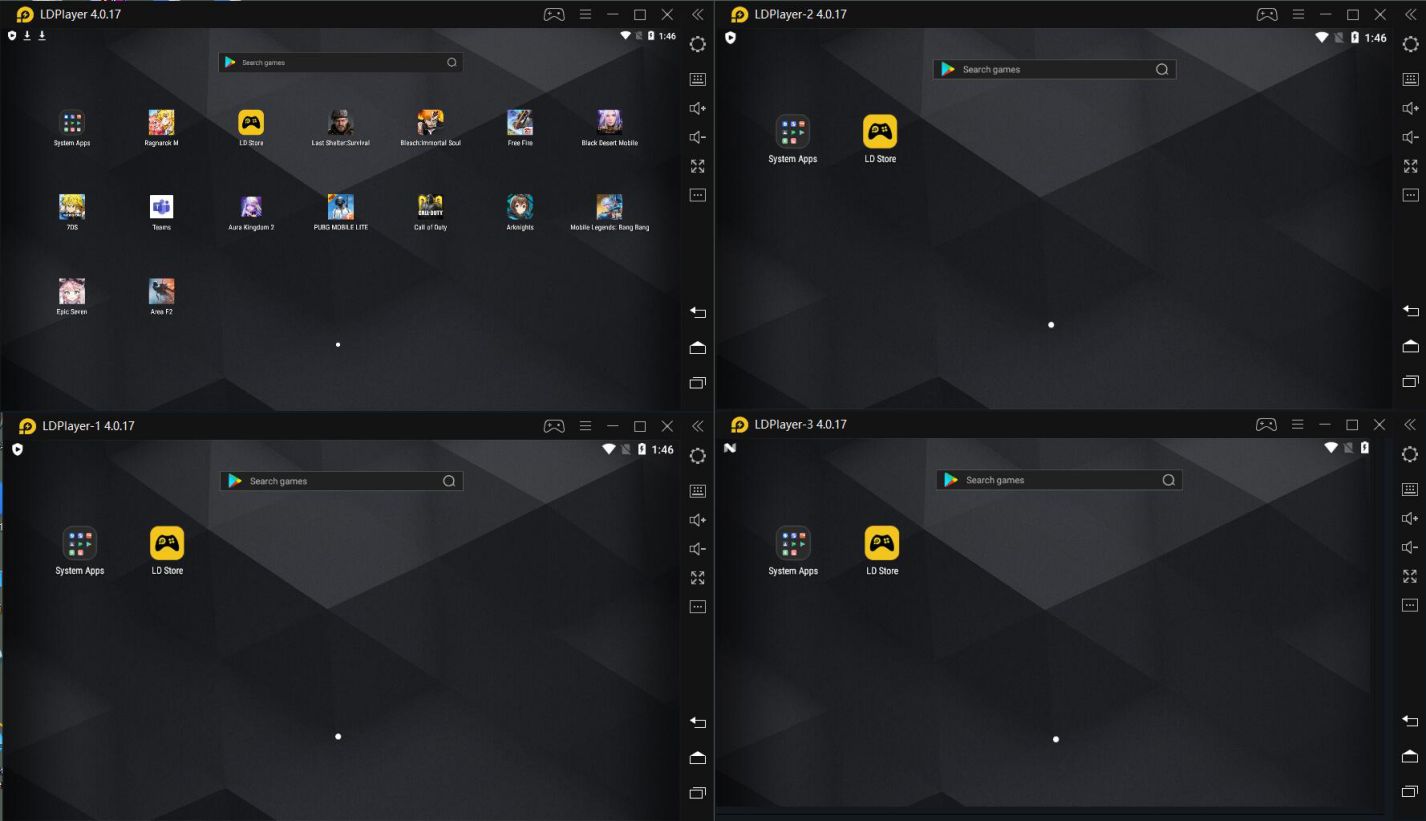Tap Android back button in LDPlayer-1
The image size is (1426, 821).
(698, 722)
